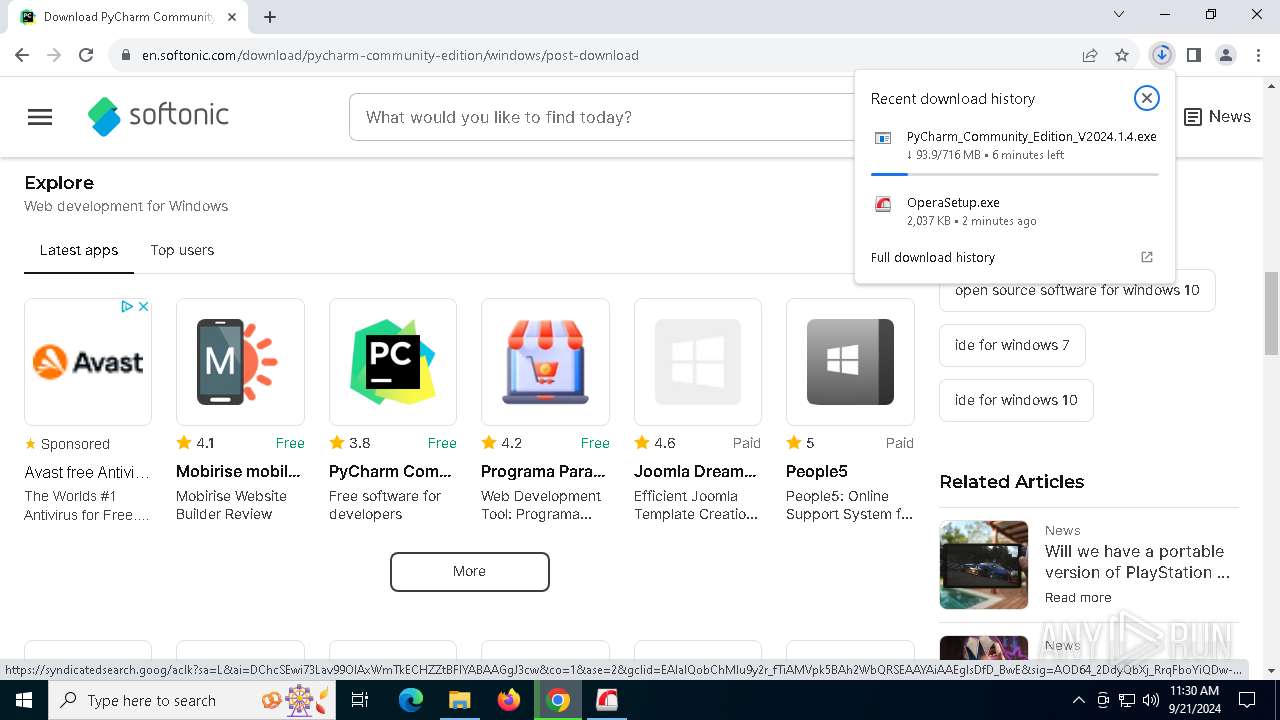This screenshot has width=1280, height=720.
Task: Click the AdChoices icon on Avast ad
Action: tap(127, 307)
